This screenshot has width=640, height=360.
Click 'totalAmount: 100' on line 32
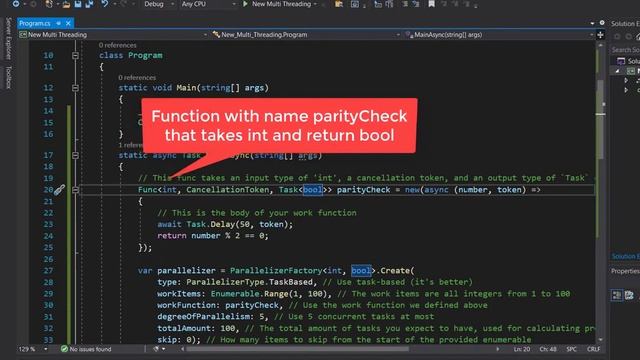(196, 328)
